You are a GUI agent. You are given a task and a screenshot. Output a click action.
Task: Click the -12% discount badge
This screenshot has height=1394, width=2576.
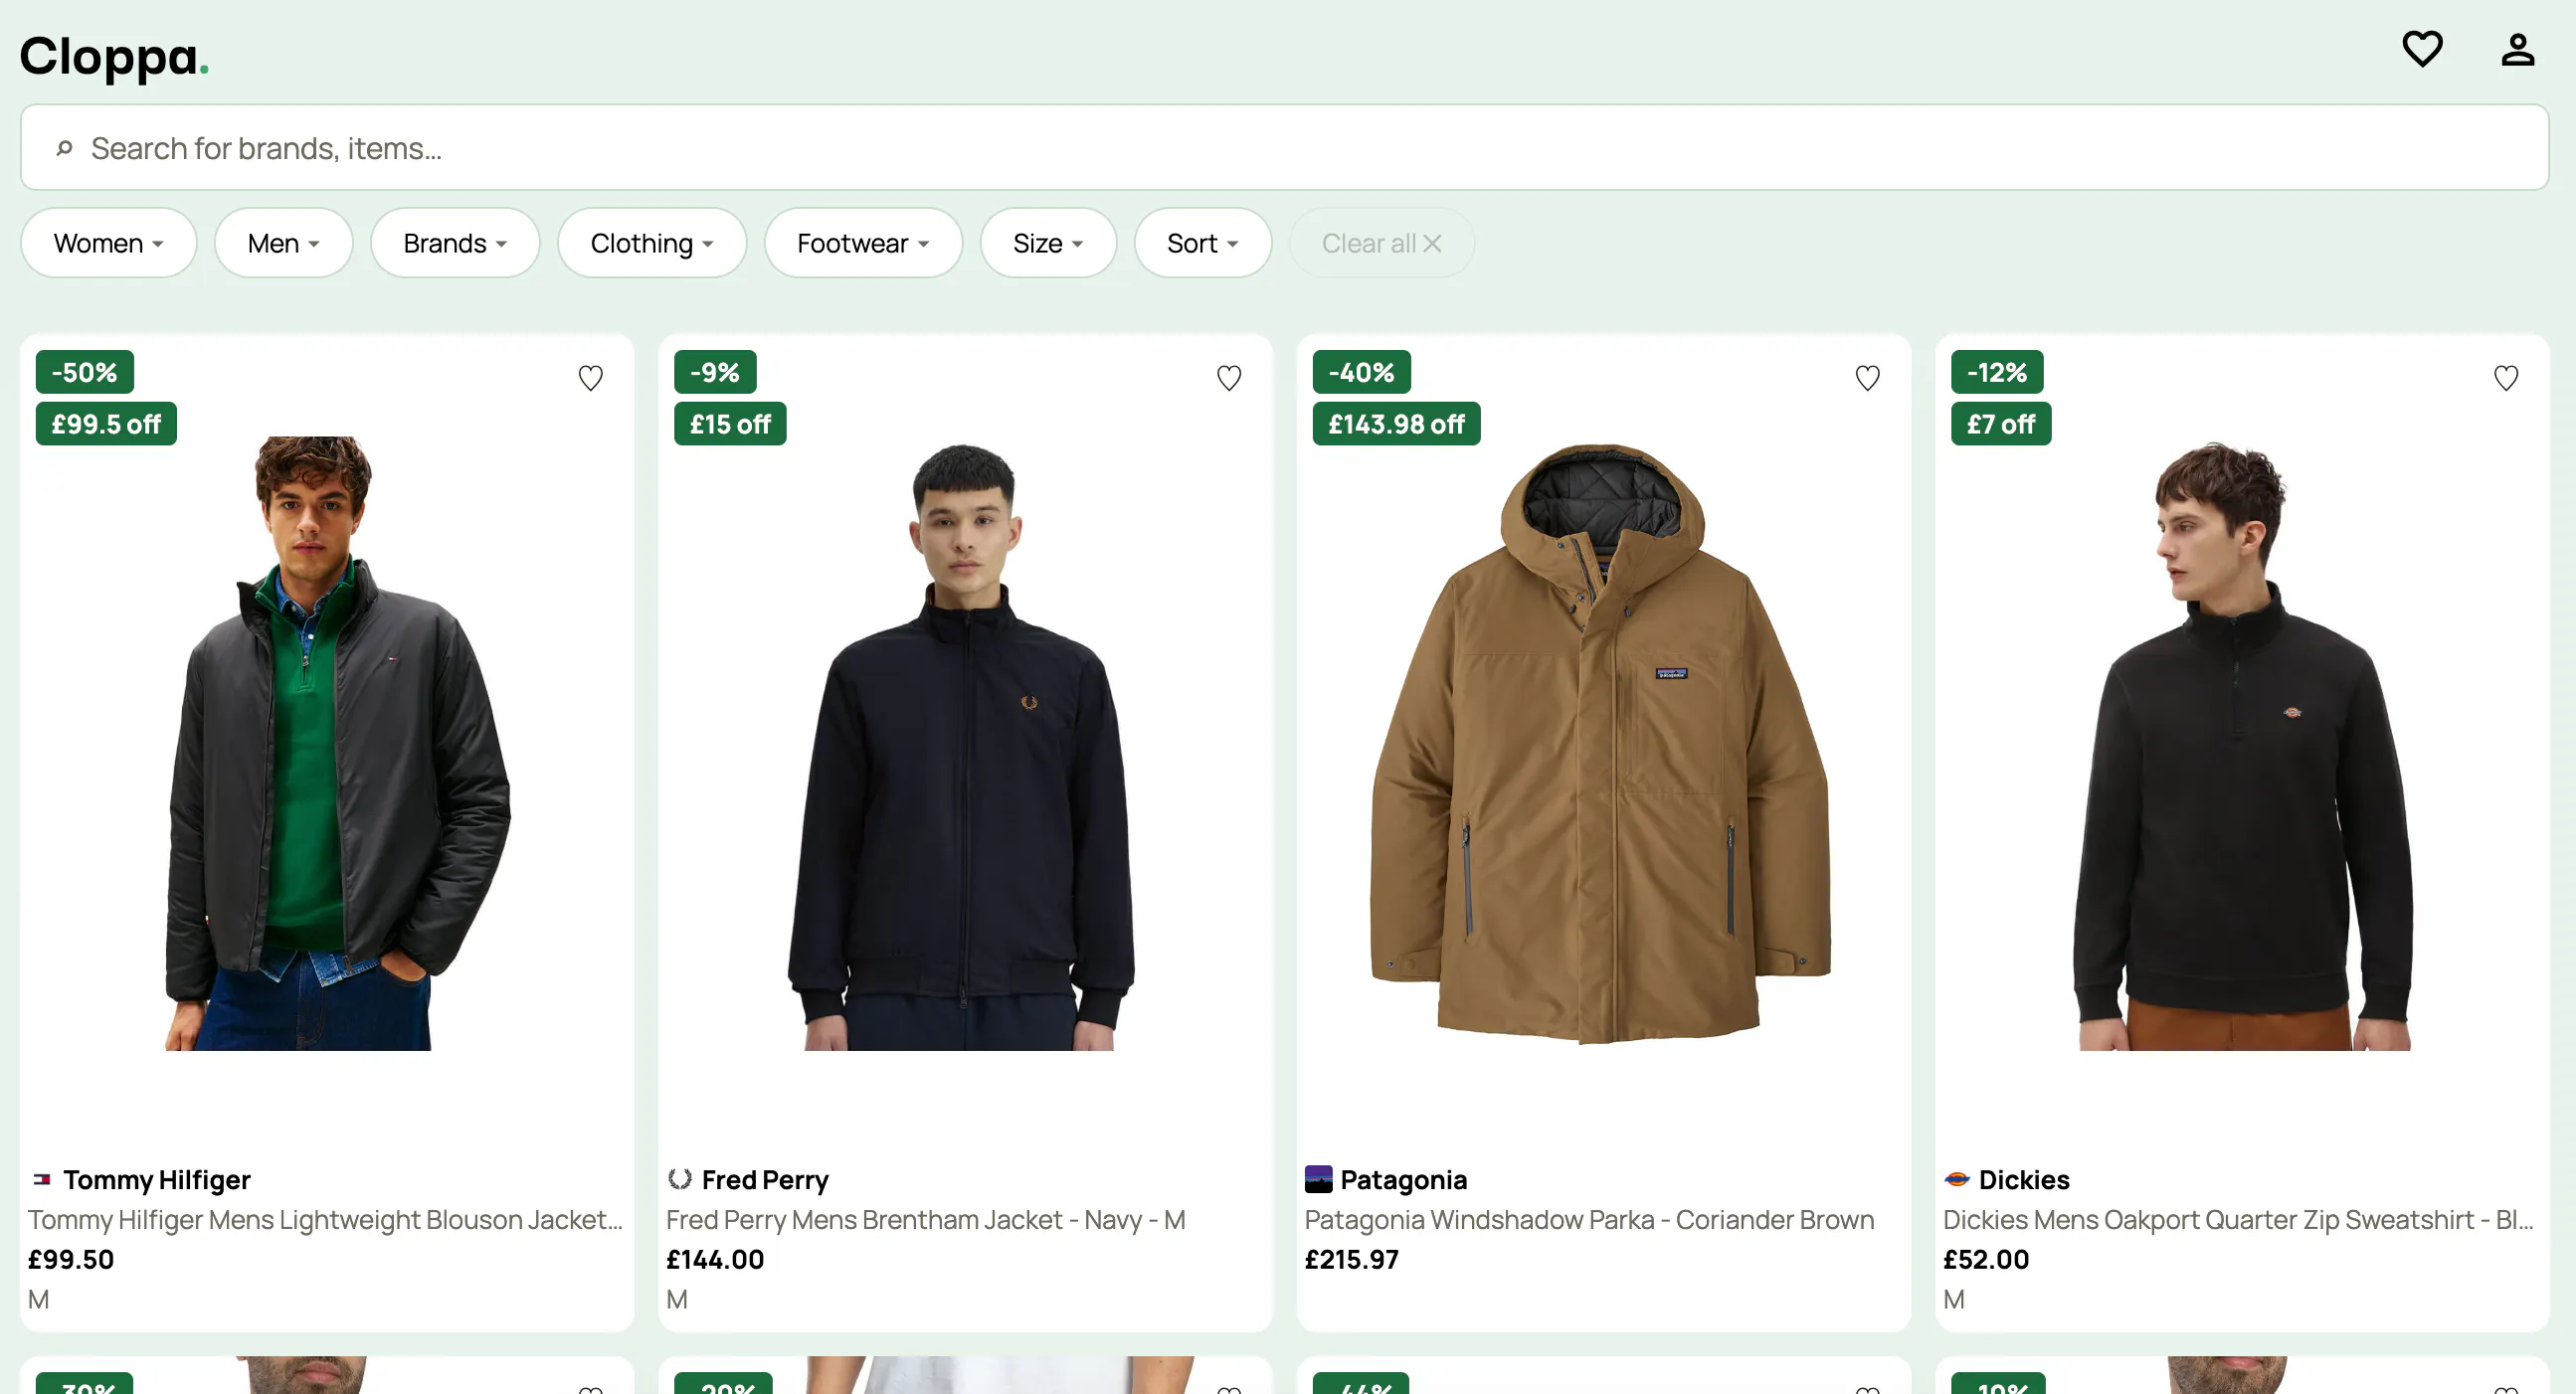(1997, 372)
